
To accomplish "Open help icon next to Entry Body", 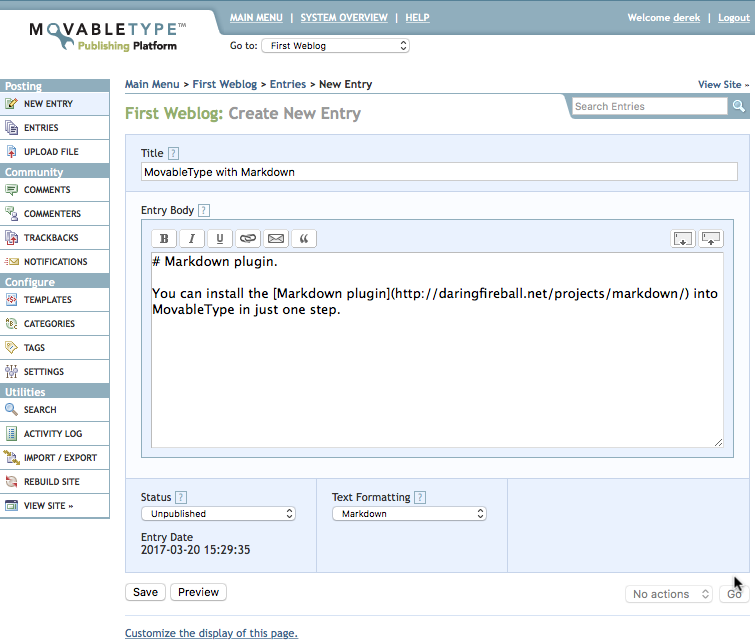I will click(204, 210).
